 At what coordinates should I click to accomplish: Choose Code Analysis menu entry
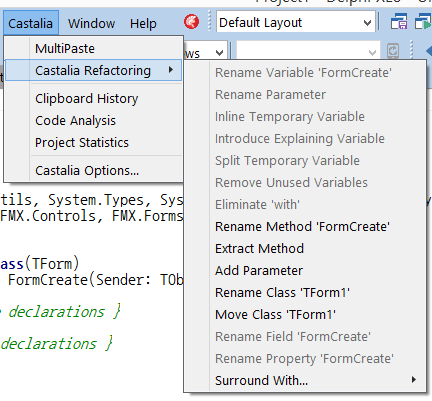(x=93, y=121)
